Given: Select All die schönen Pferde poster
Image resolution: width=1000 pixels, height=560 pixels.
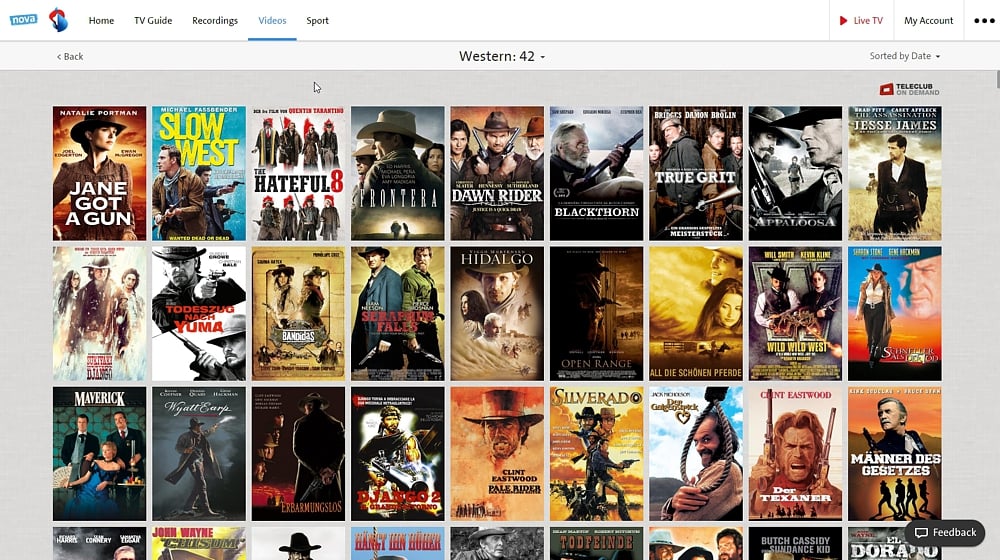Looking at the screenshot, I should point(696,314).
